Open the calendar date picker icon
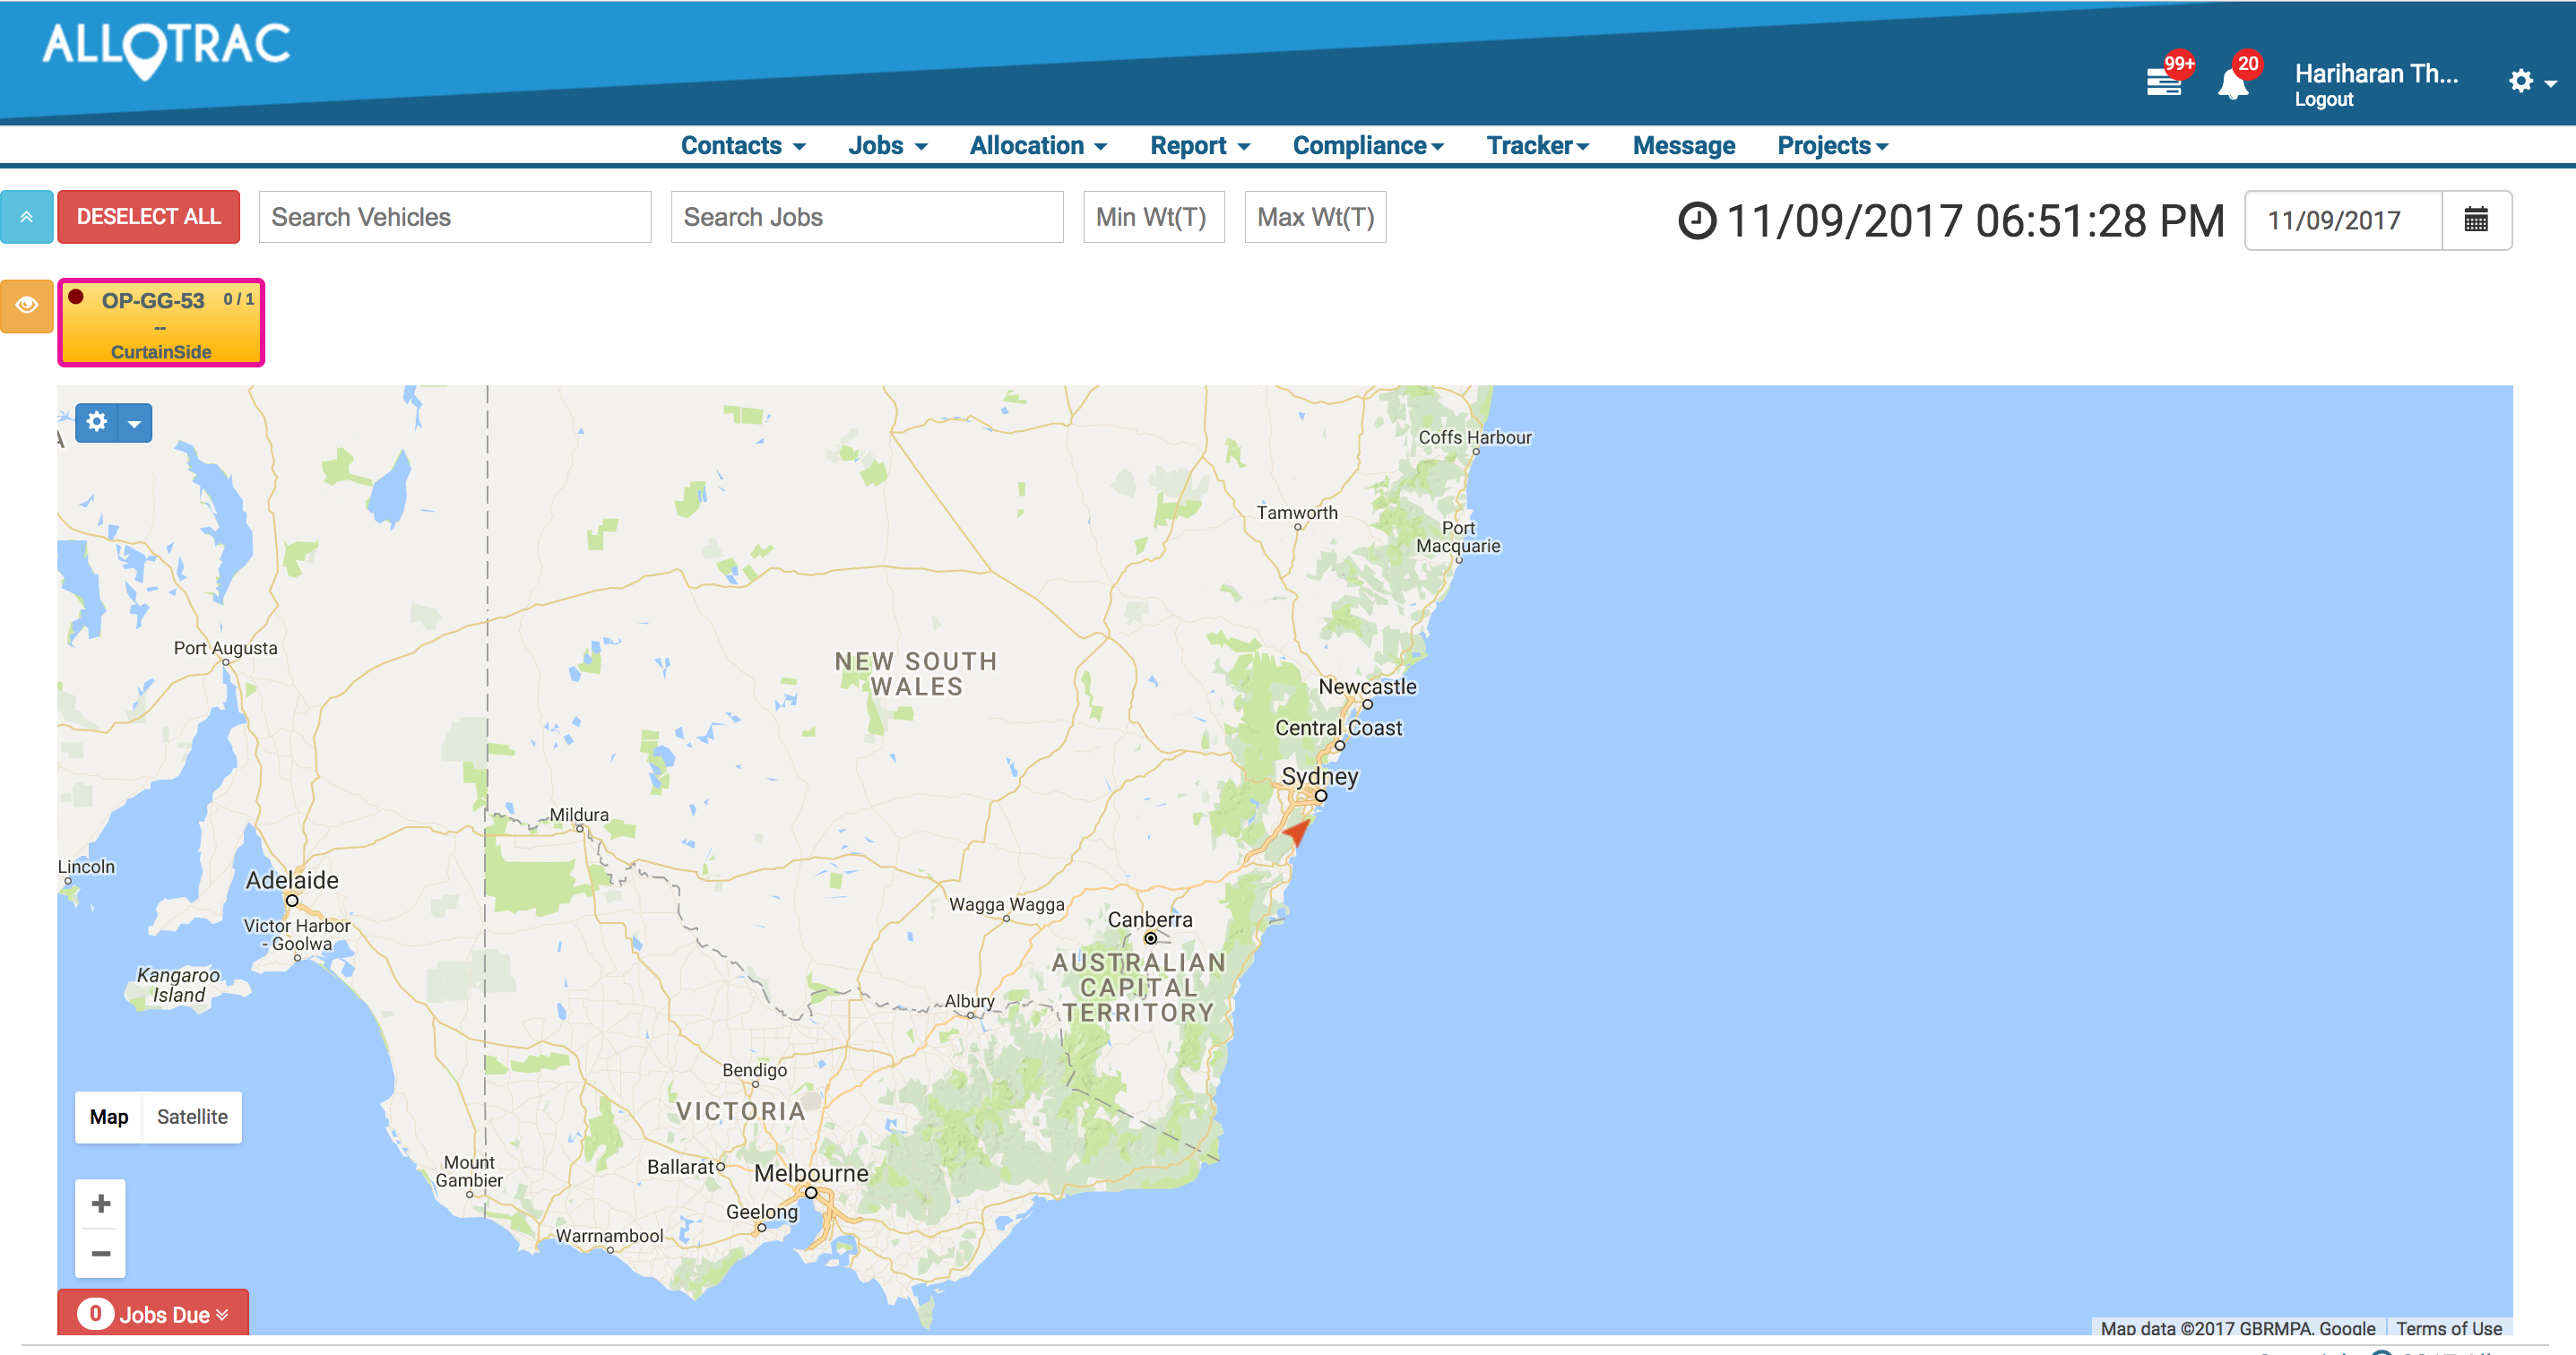This screenshot has width=2576, height=1355. click(2475, 220)
